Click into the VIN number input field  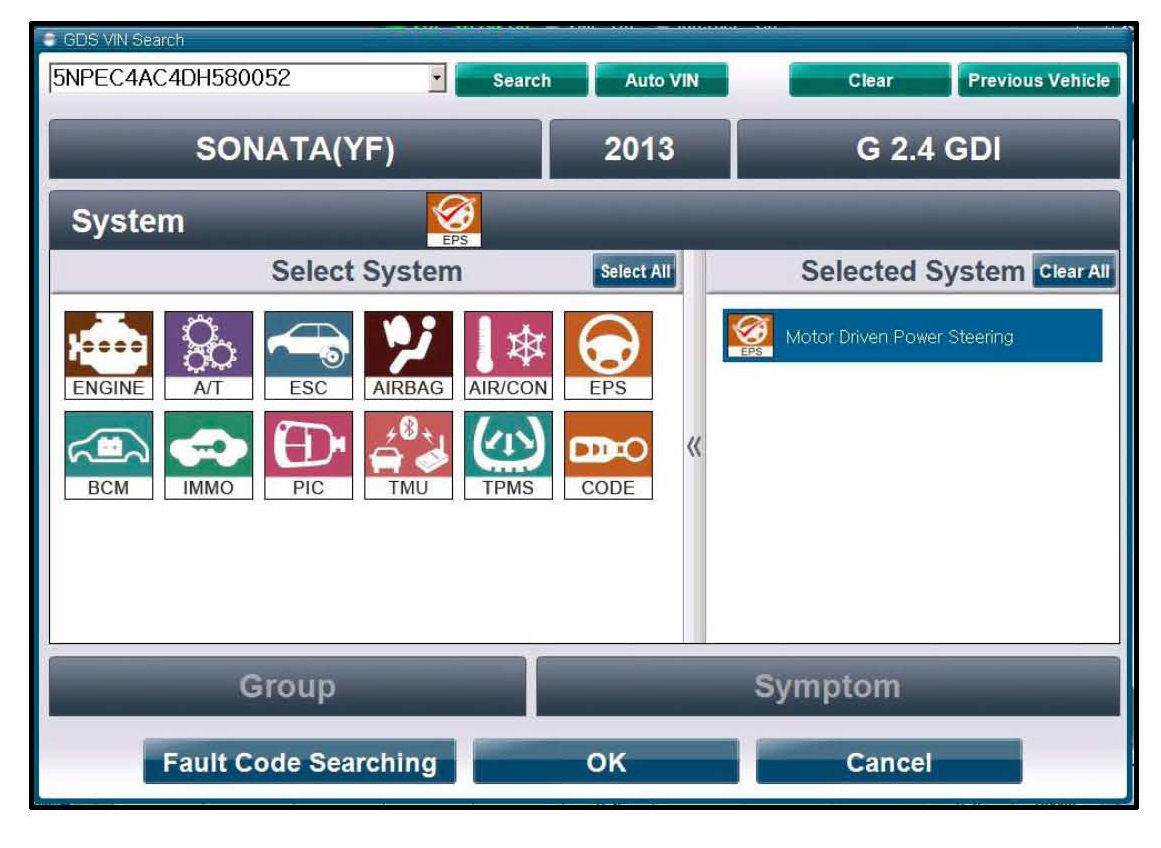pos(235,79)
